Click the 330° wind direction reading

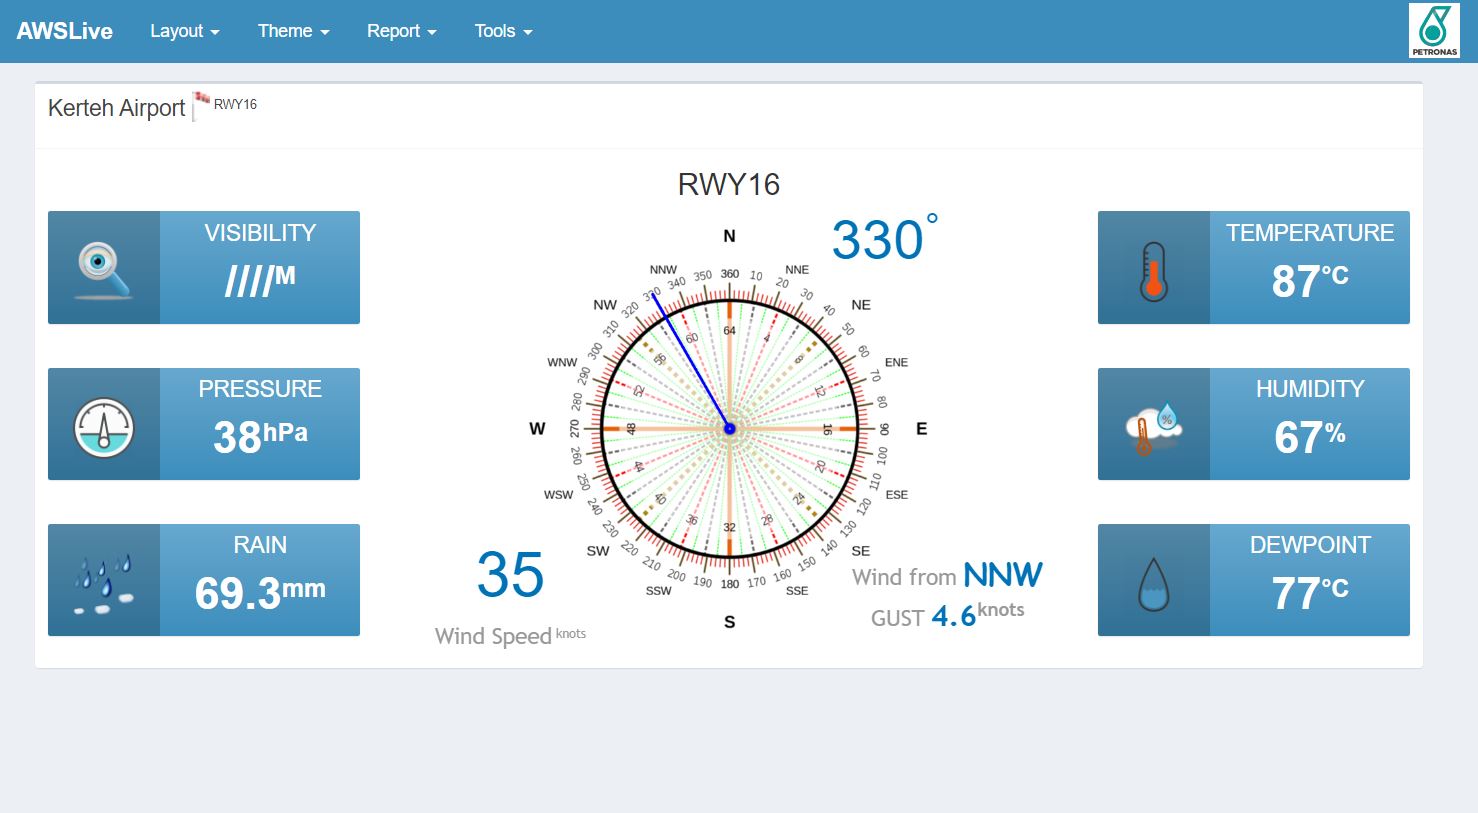pyautogui.click(x=879, y=240)
